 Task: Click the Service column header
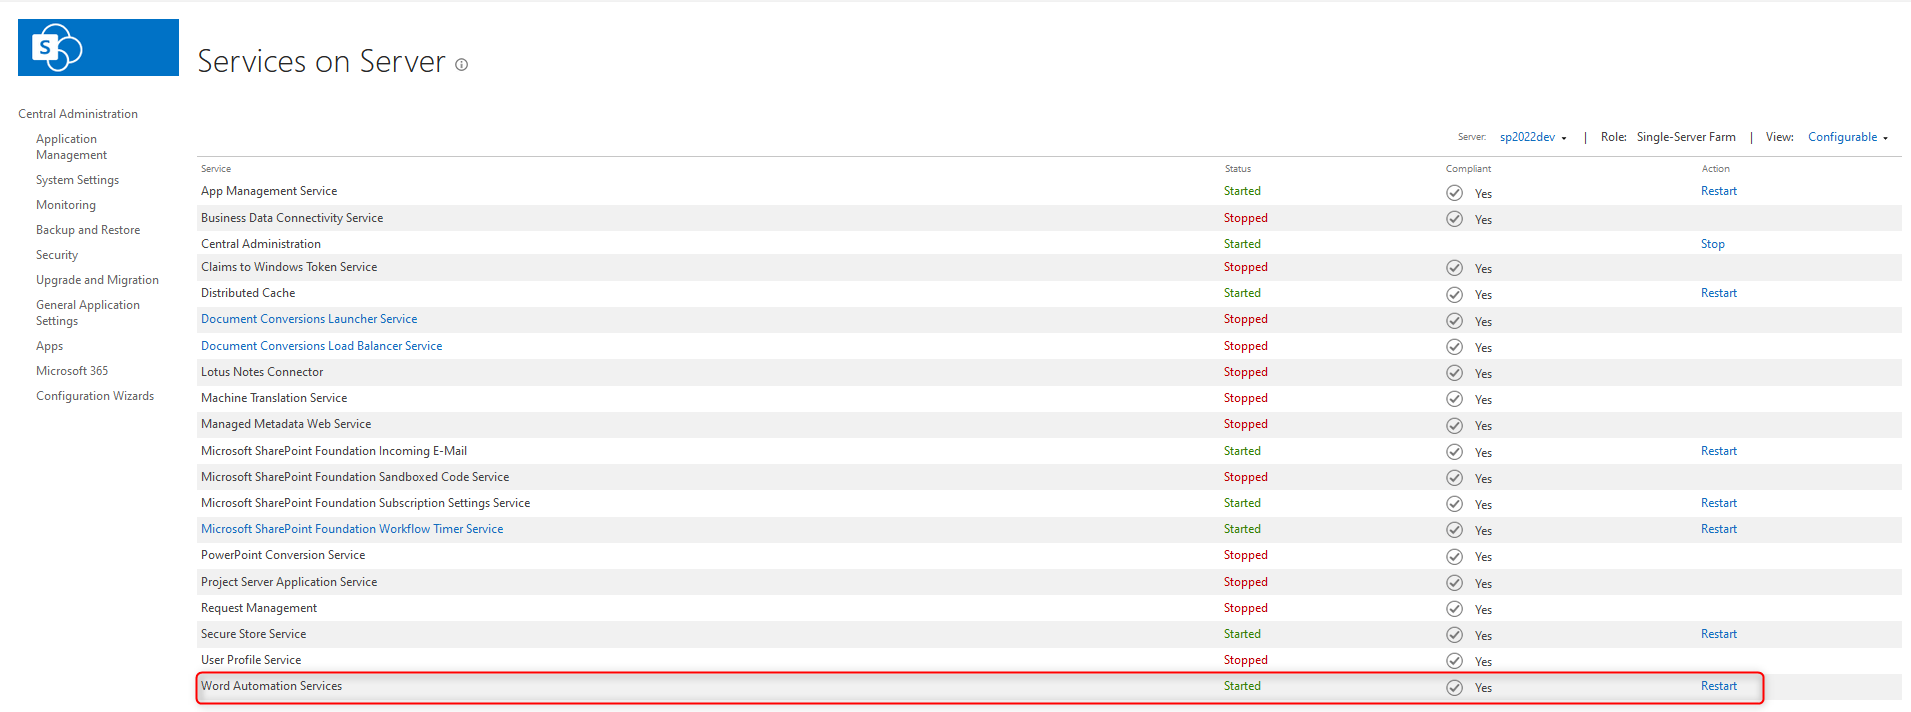pos(216,169)
